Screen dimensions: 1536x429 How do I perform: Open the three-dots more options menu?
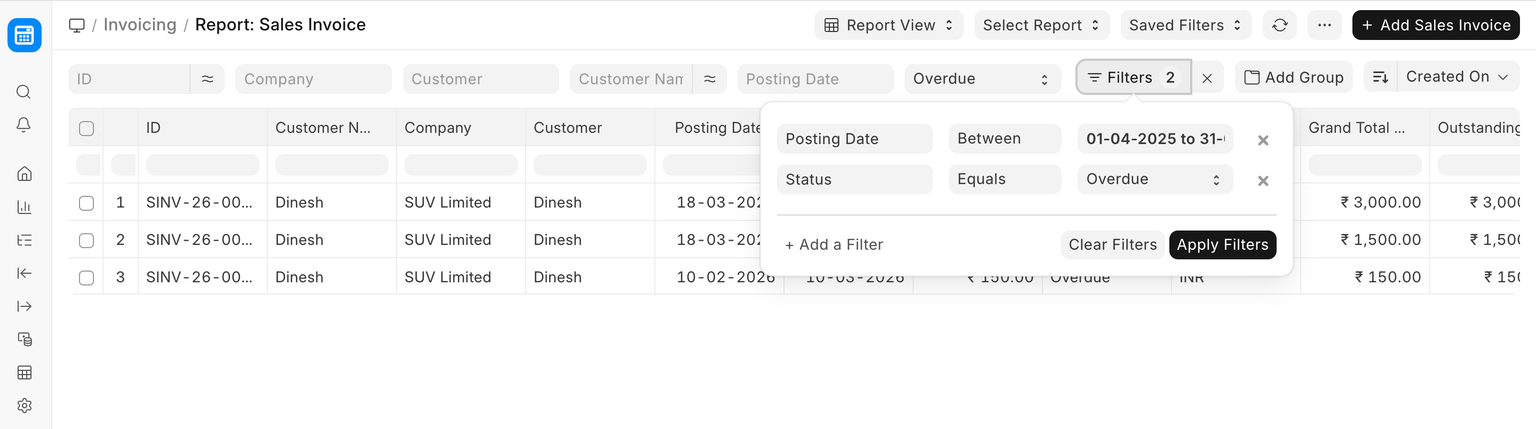point(1324,25)
